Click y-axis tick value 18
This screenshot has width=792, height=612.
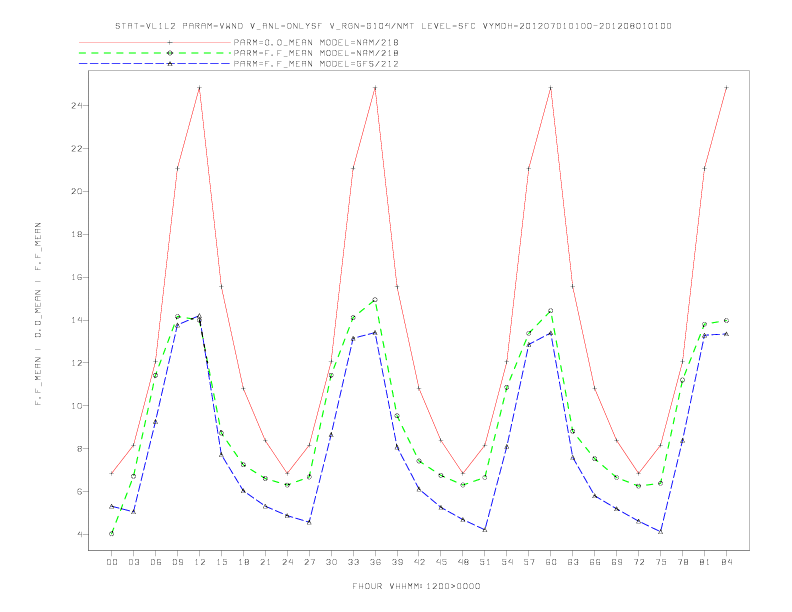[x=77, y=234]
